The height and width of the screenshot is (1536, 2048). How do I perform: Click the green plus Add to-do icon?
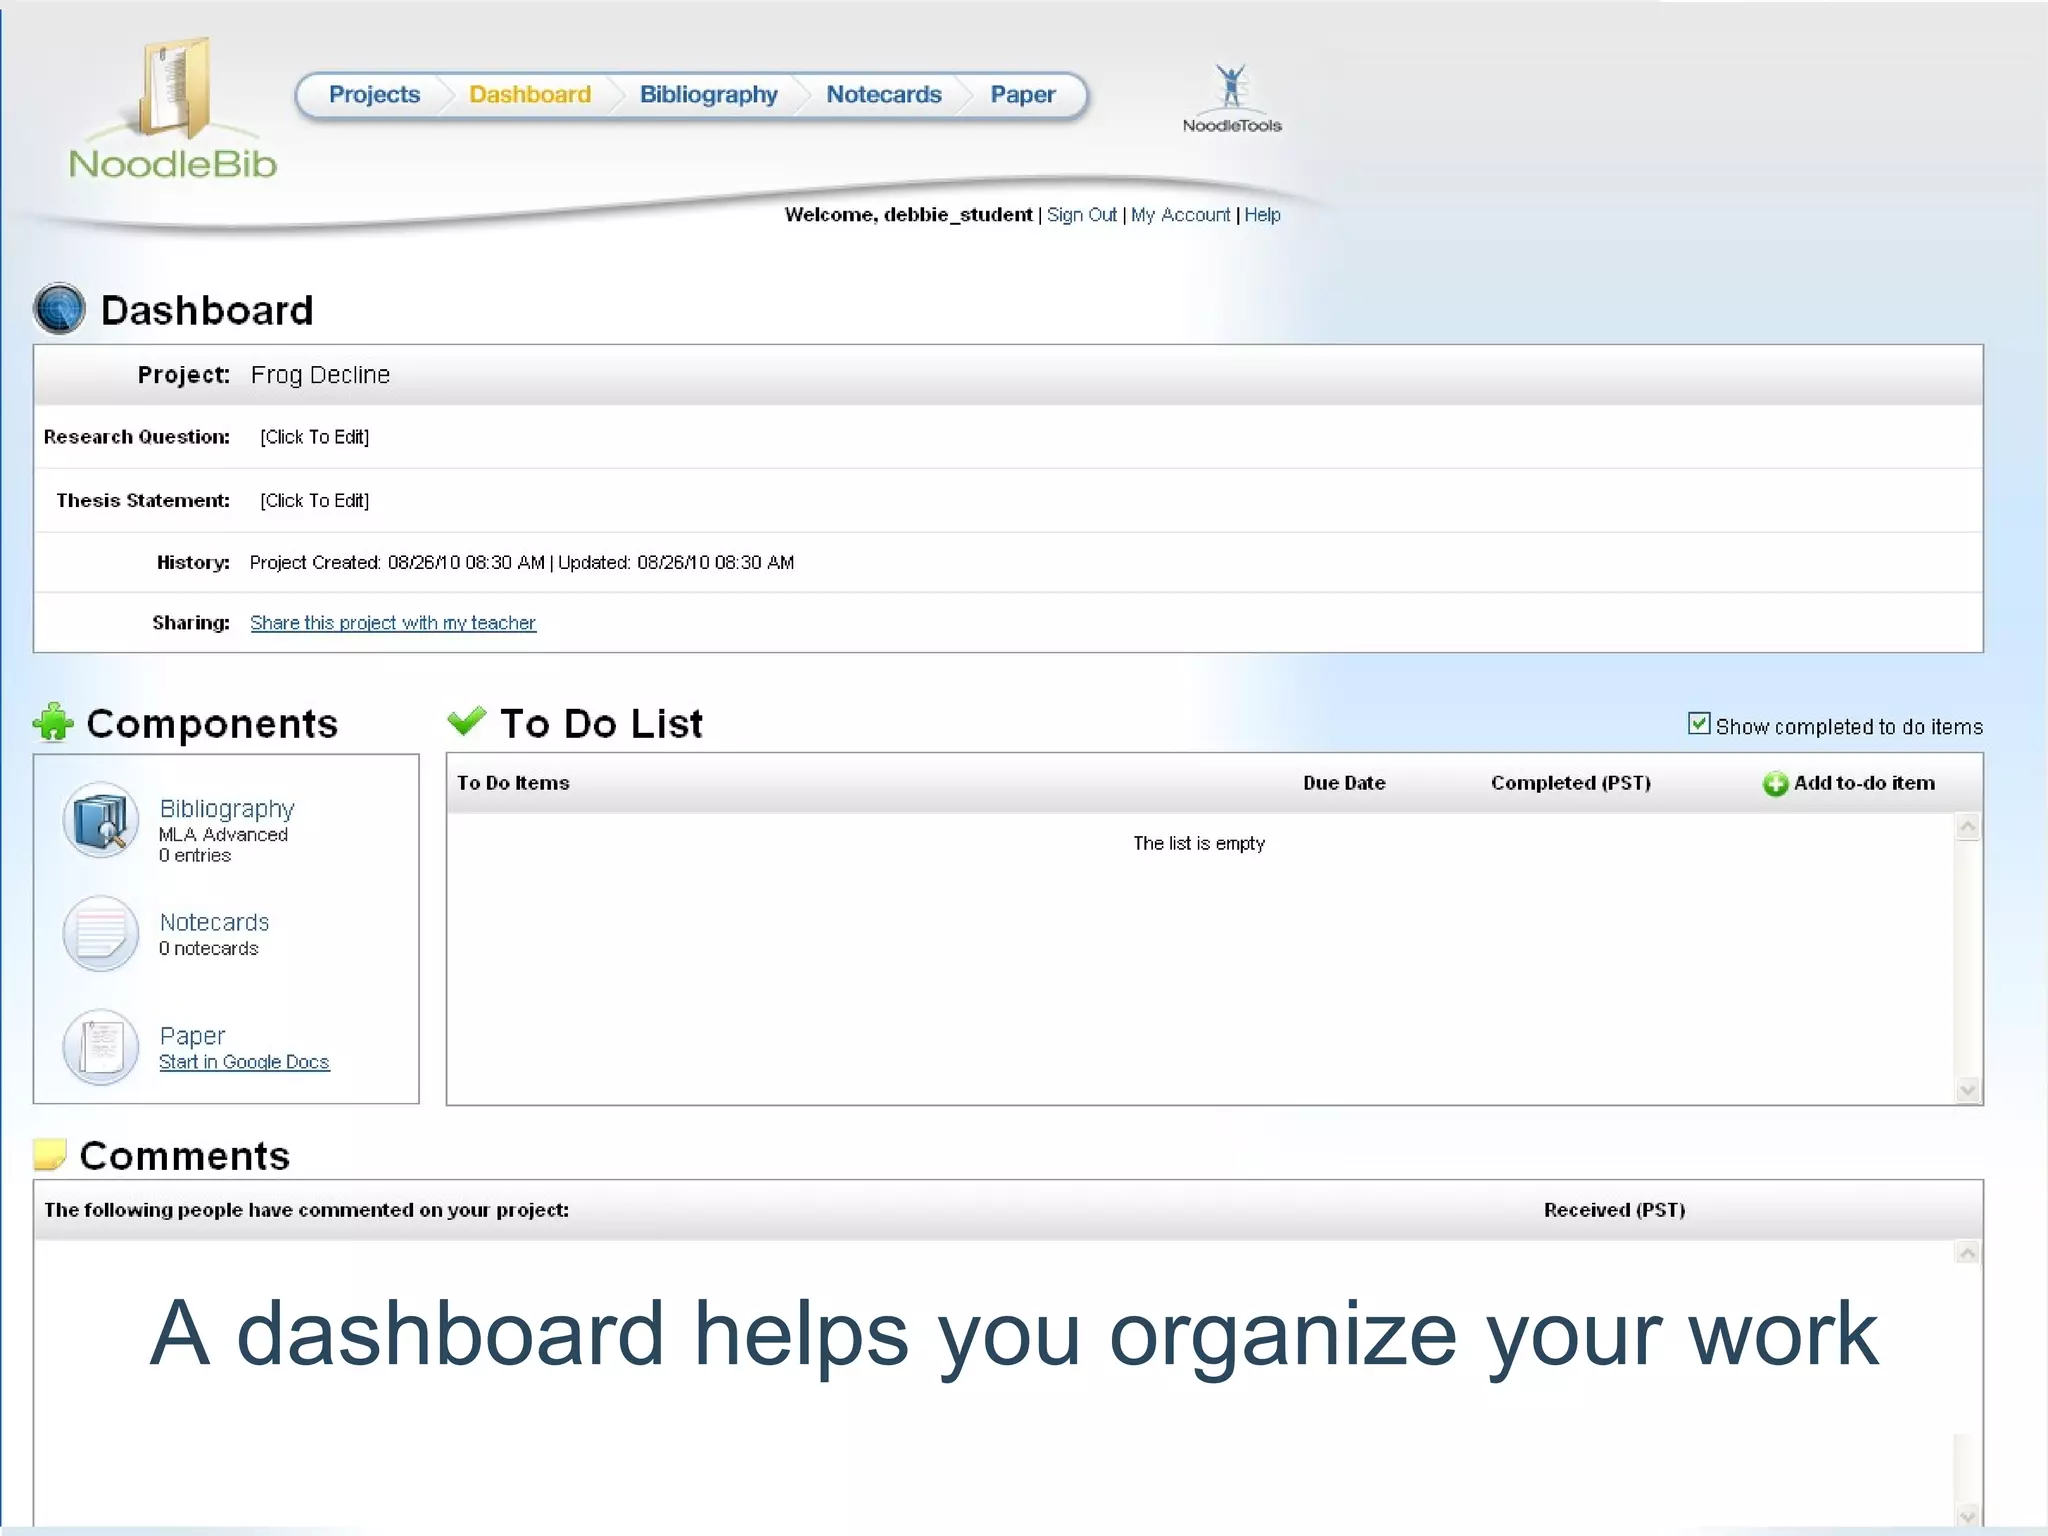[1775, 784]
